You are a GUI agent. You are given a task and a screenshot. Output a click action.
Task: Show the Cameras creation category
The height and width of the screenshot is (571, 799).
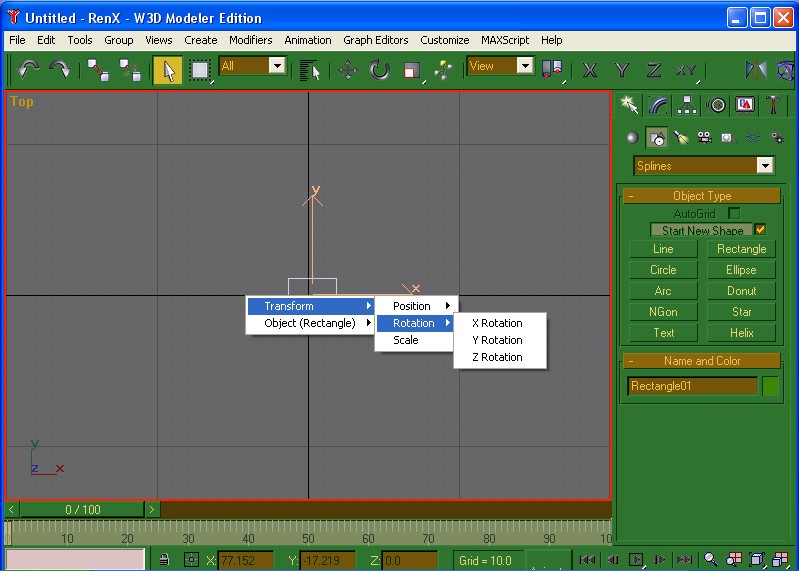tap(704, 138)
